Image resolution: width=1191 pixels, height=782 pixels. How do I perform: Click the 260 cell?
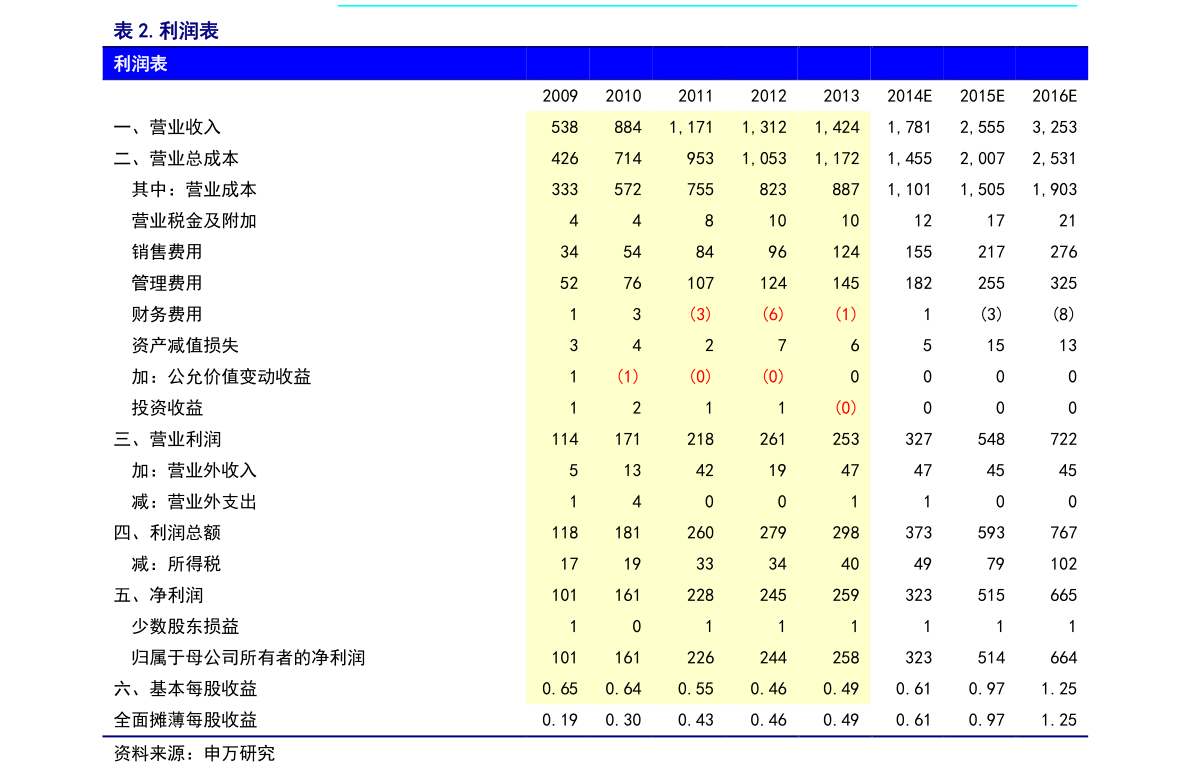coord(700,533)
